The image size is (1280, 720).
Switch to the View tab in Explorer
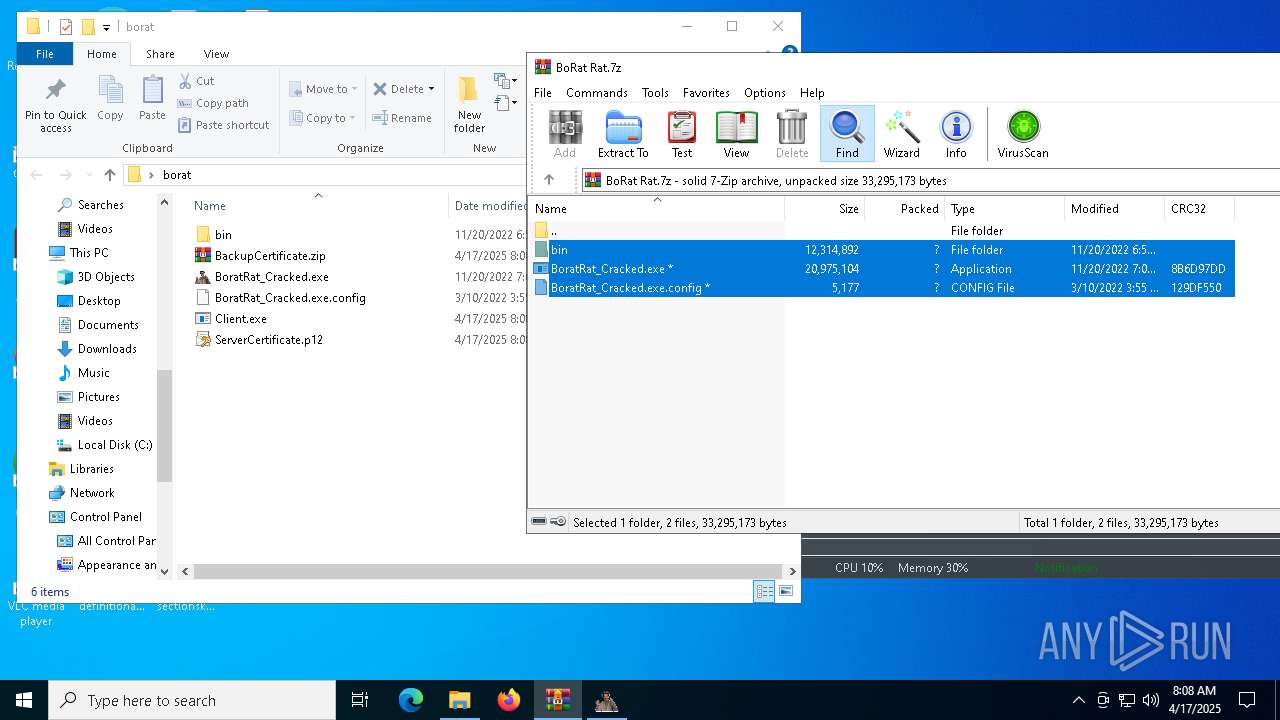(x=216, y=54)
